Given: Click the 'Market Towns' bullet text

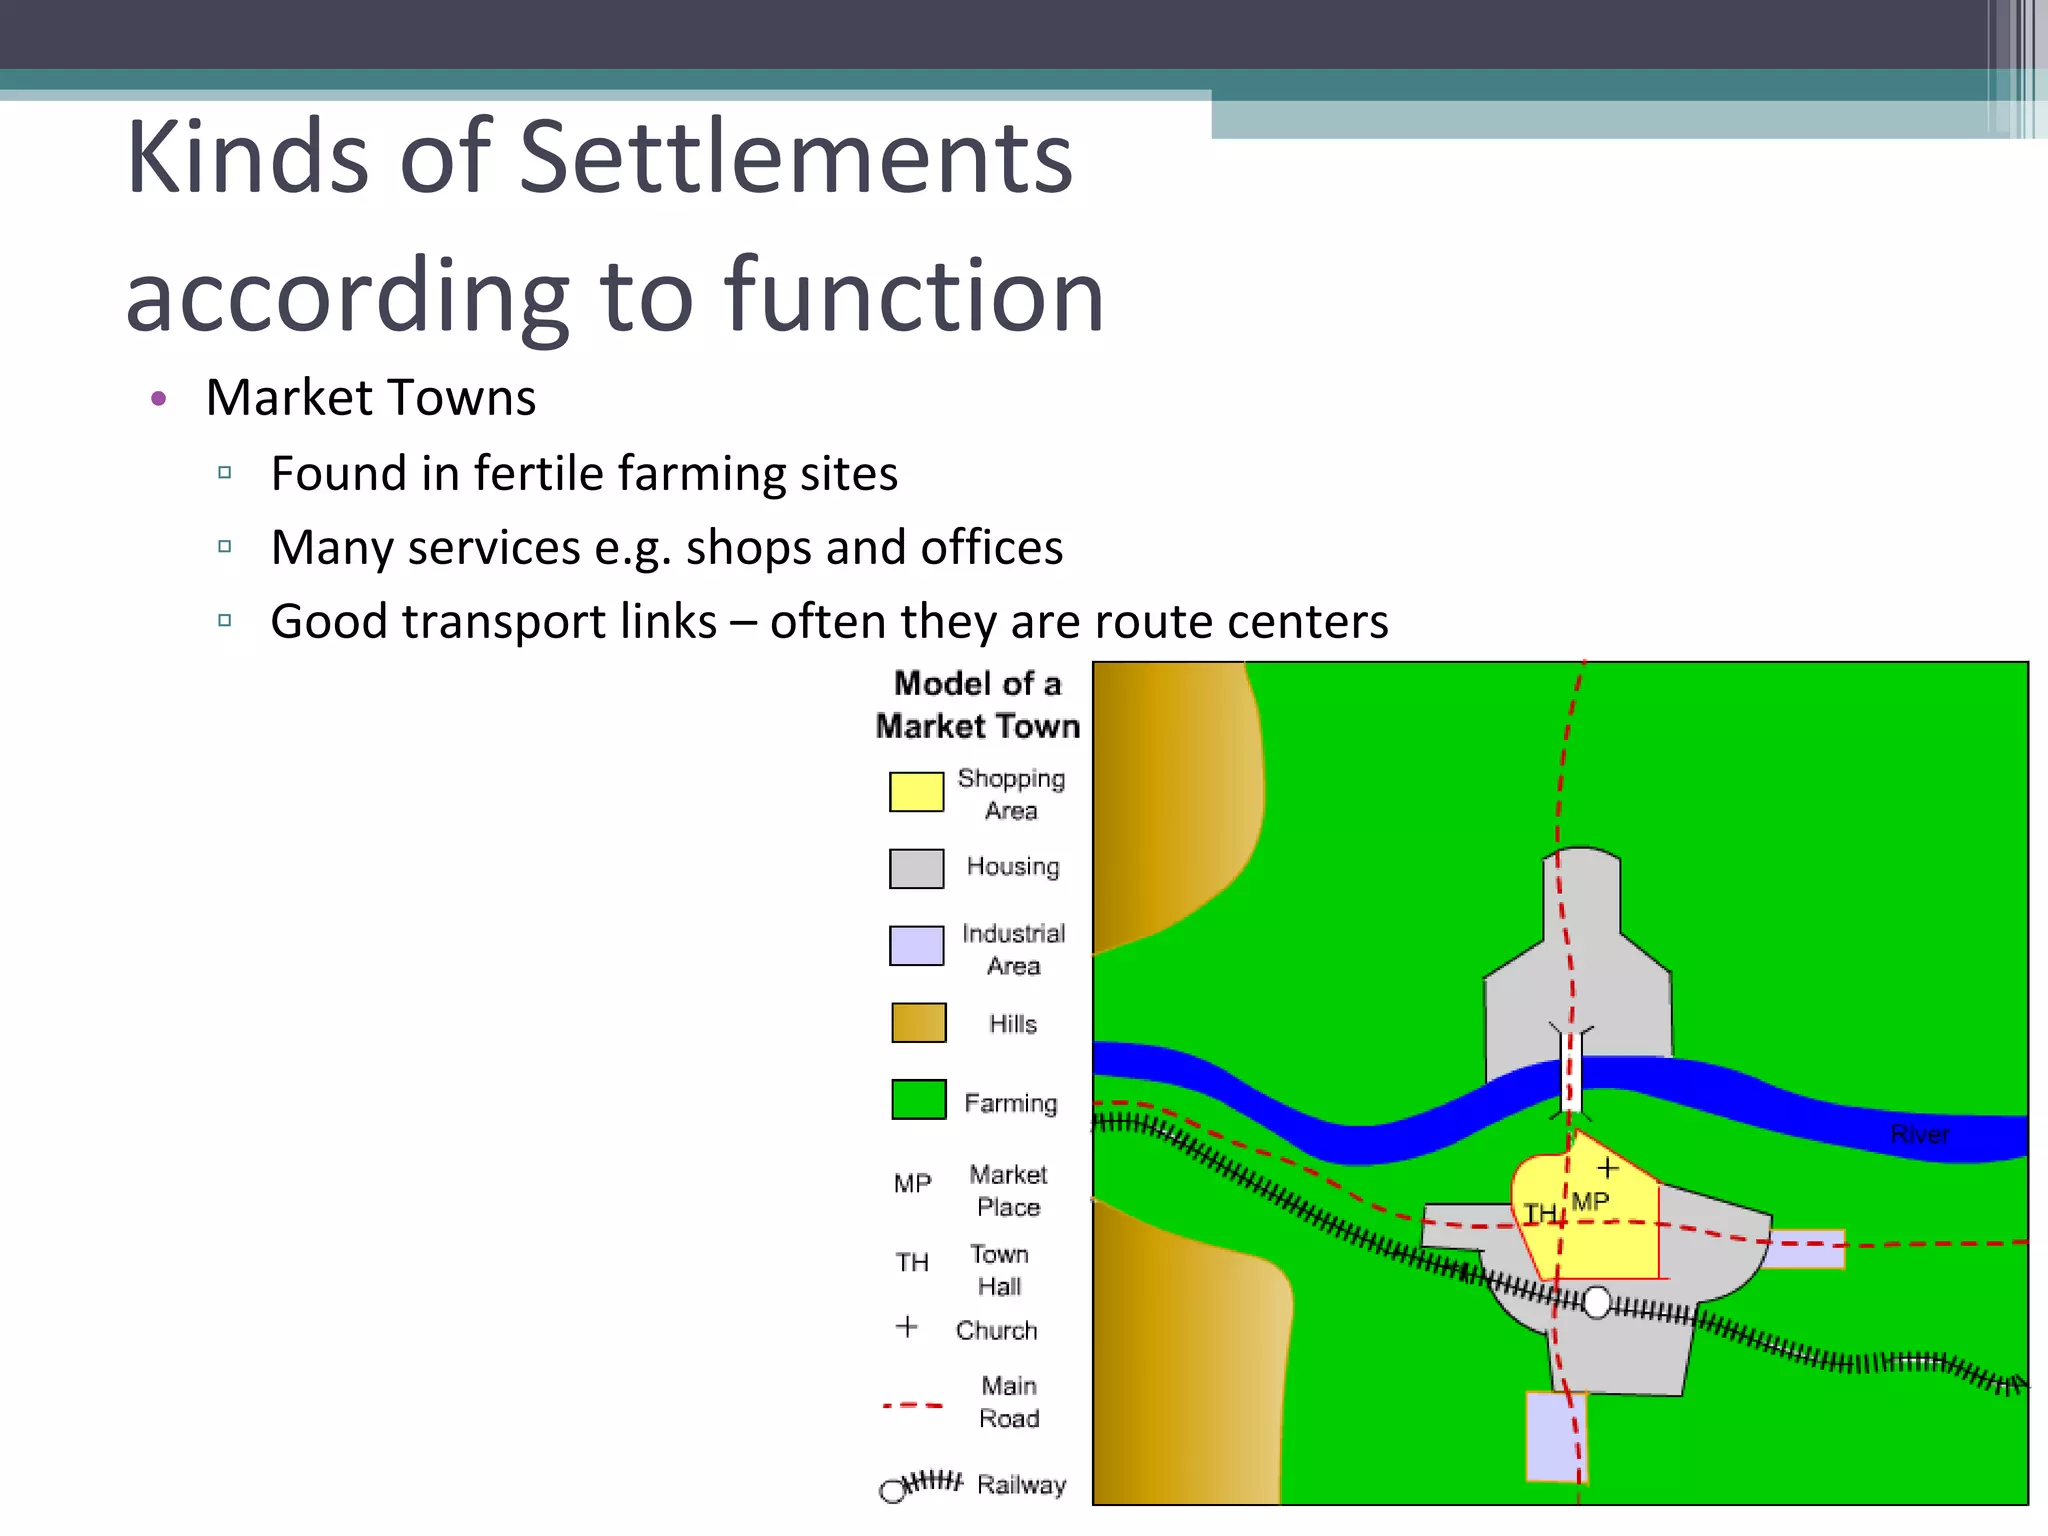Looking at the screenshot, I should [371, 397].
